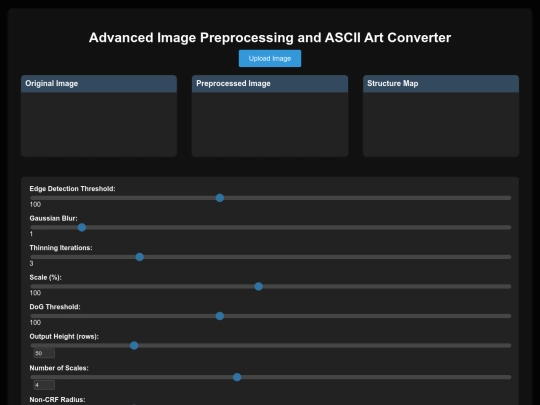Click the far right end of Edge Detection track
Viewport: 540px width, 405px height.
pyautogui.click(x=509, y=198)
